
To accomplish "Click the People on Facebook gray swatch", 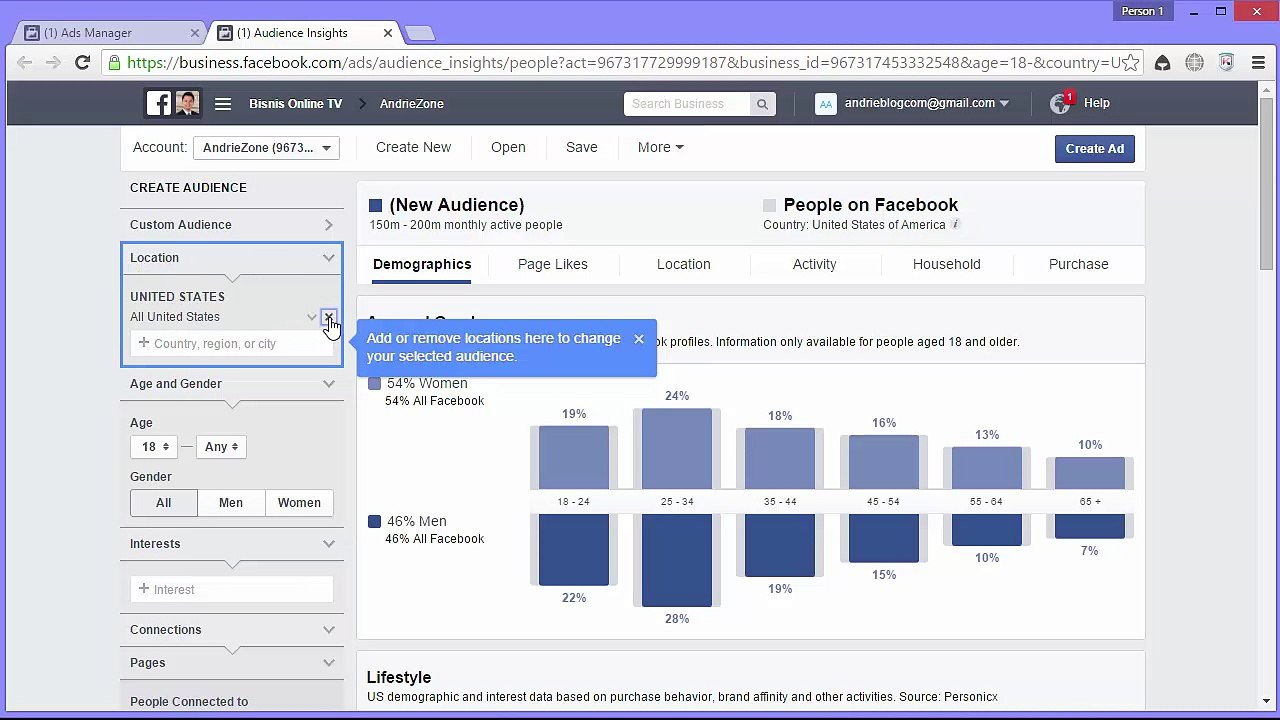I will pyautogui.click(x=769, y=205).
